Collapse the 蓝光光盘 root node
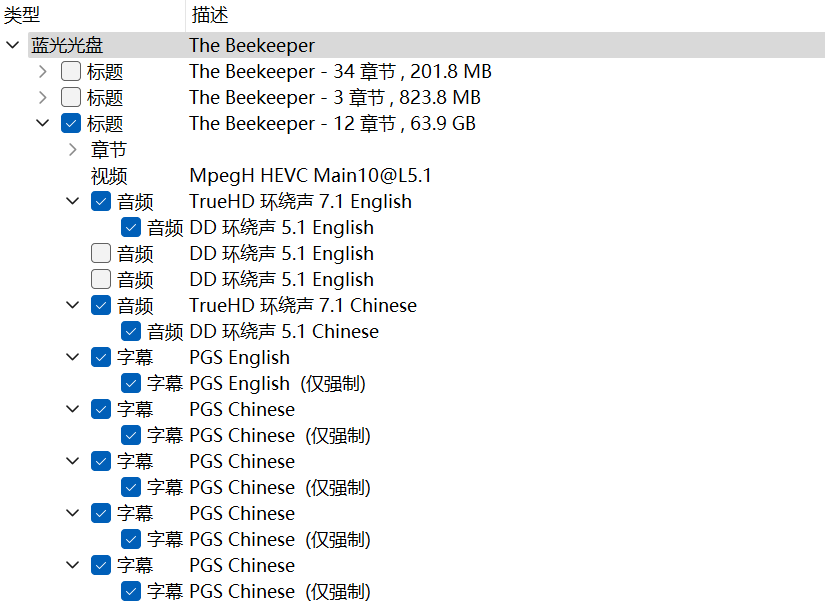The image size is (825, 604). point(13,45)
